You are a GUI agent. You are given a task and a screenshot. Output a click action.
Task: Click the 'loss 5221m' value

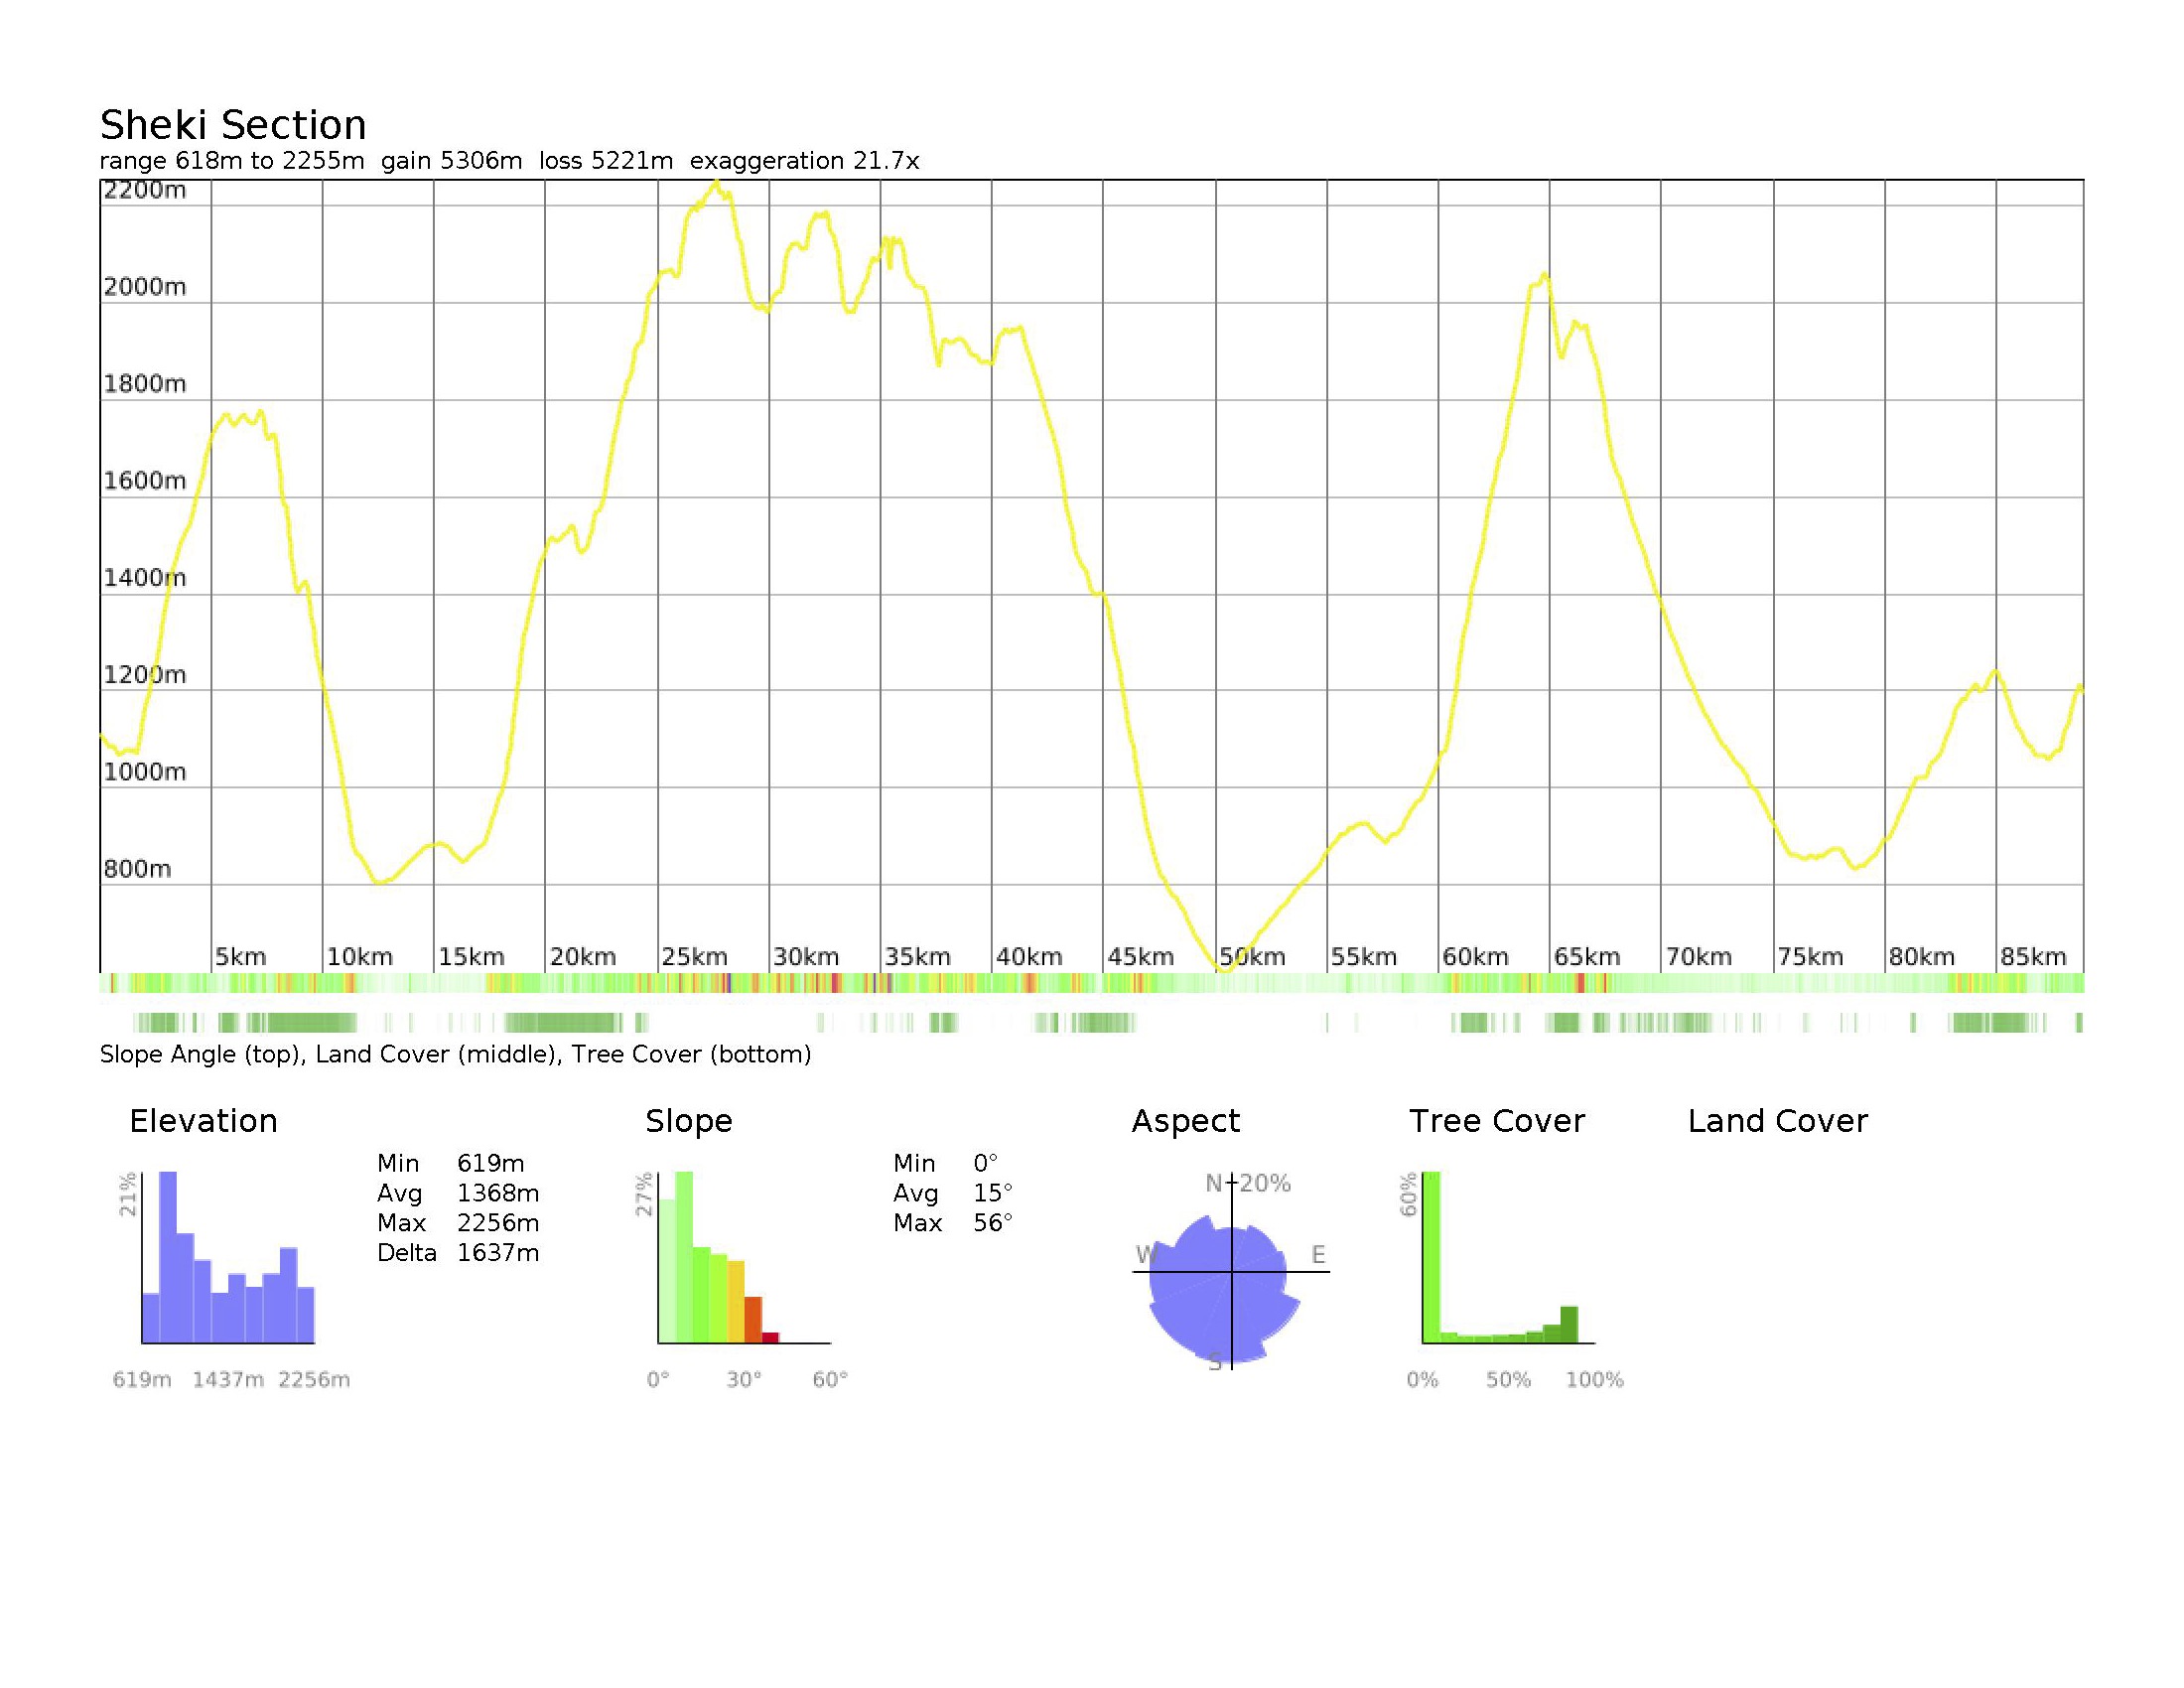coord(606,161)
